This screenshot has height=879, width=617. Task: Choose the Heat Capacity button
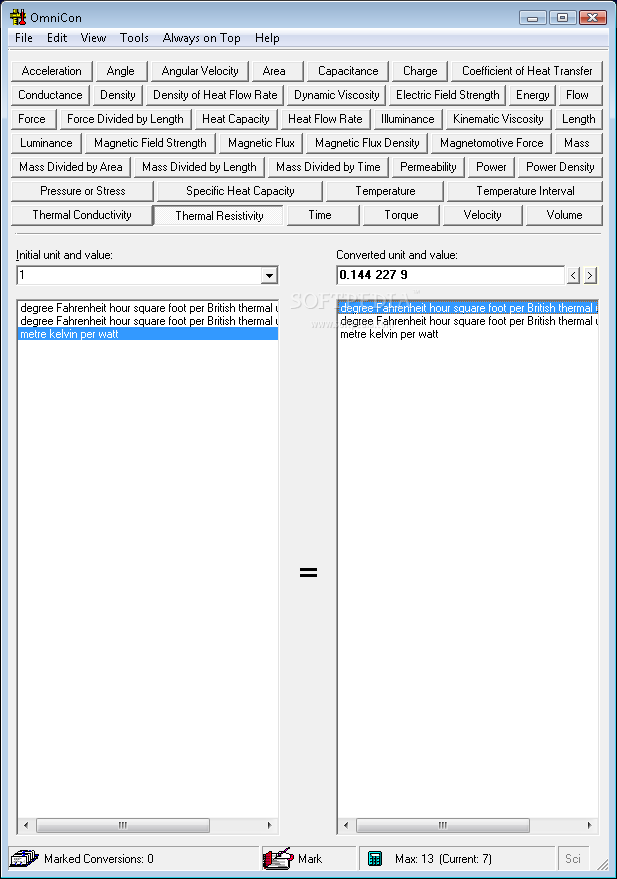(x=236, y=119)
